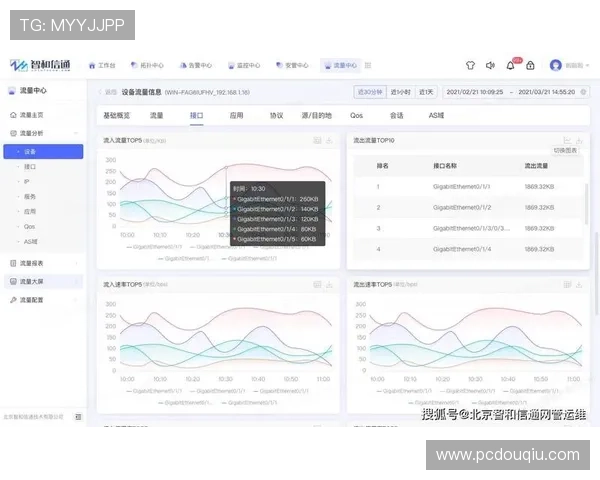600x480 pixels.
Task: Select 设备 in the sidebar
Action: click(43, 152)
